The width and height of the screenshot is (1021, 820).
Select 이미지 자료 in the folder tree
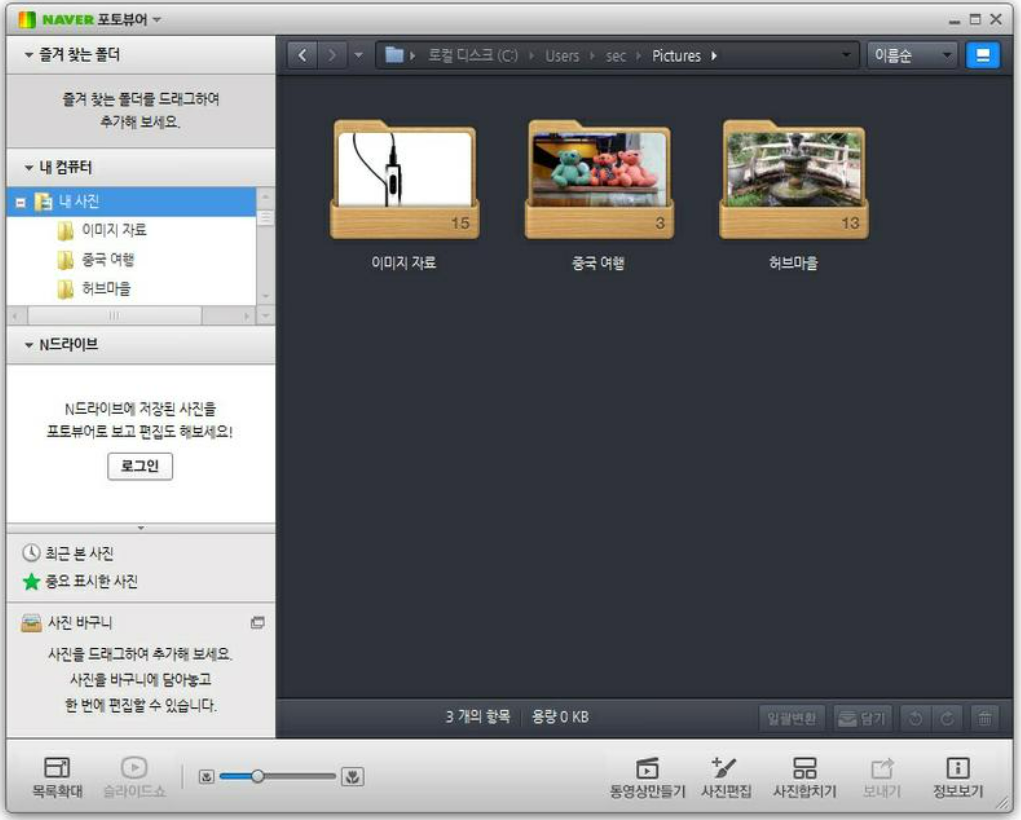tap(114, 230)
